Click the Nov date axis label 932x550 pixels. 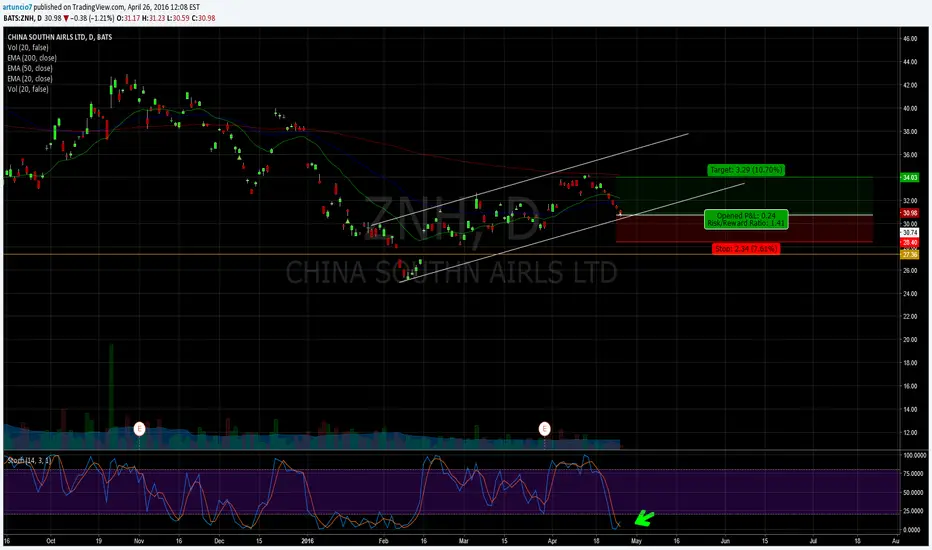coord(139,541)
